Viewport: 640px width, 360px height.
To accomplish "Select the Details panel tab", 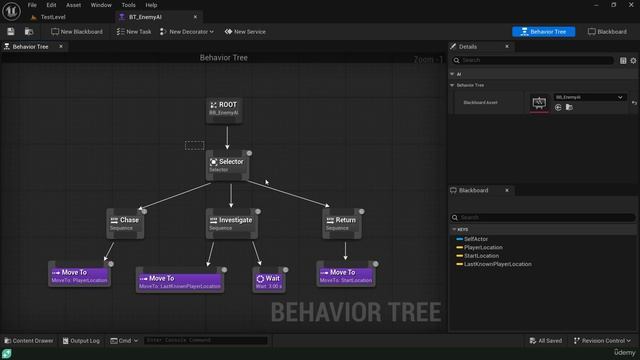I will click(468, 47).
